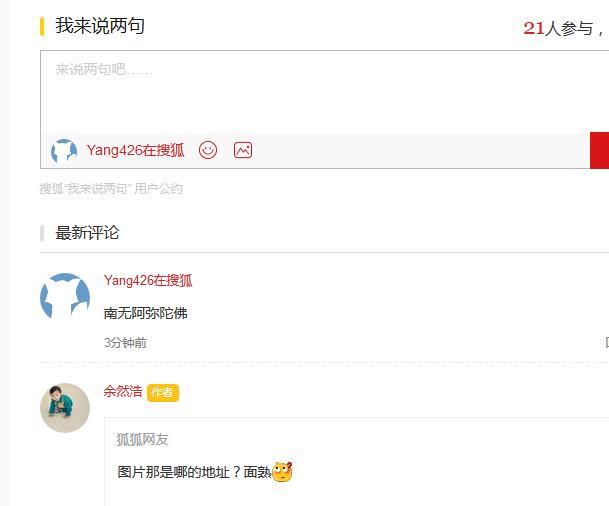Click quoted comment 图片那是哪的地址？面熟
This screenshot has height=506, width=609.
click(194, 472)
